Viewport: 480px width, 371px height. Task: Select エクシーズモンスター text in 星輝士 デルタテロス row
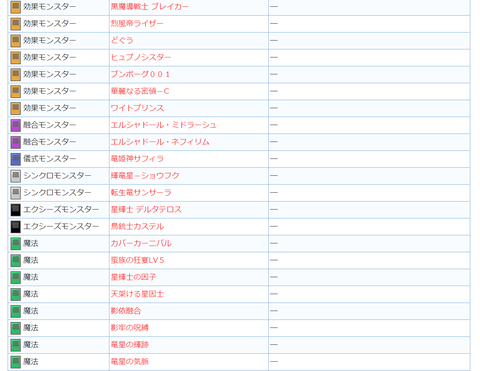point(61,210)
